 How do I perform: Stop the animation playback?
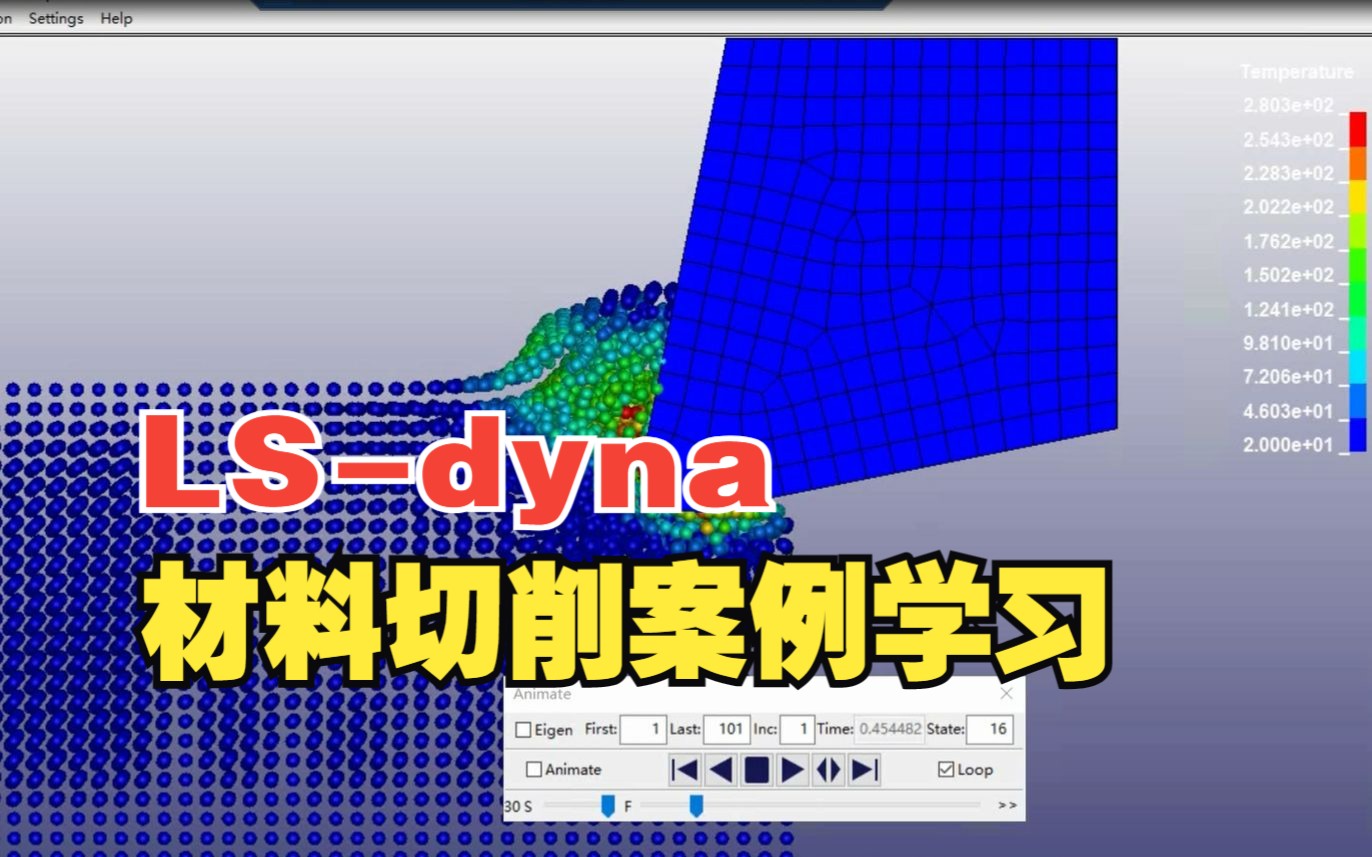[x=757, y=769]
